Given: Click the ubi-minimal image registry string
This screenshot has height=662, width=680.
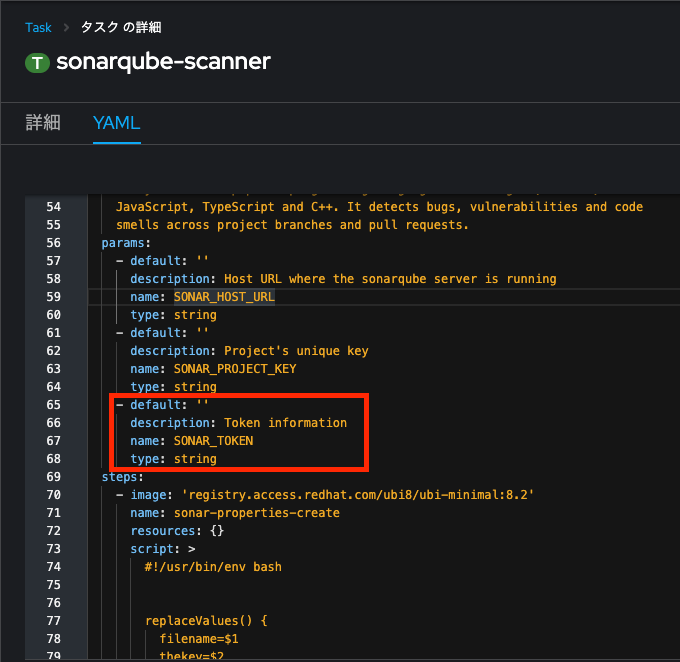Looking at the screenshot, I should [x=358, y=495].
